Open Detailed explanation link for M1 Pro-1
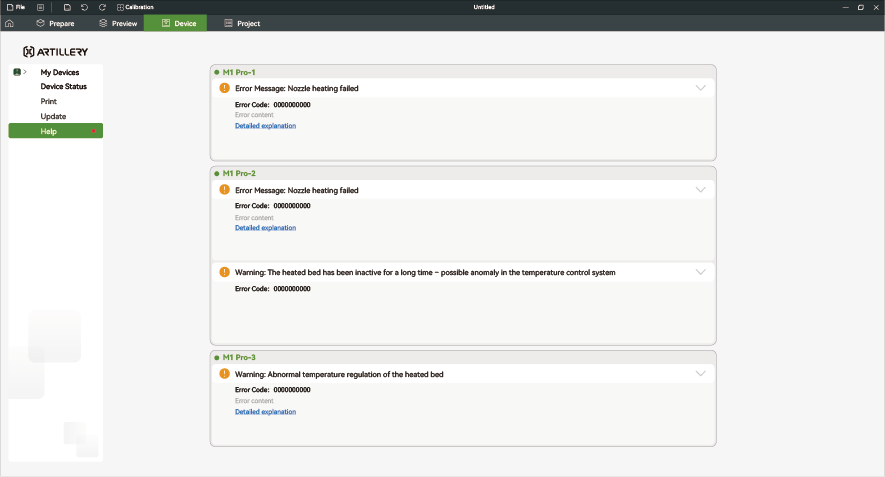885x477 pixels. [x=265, y=126]
